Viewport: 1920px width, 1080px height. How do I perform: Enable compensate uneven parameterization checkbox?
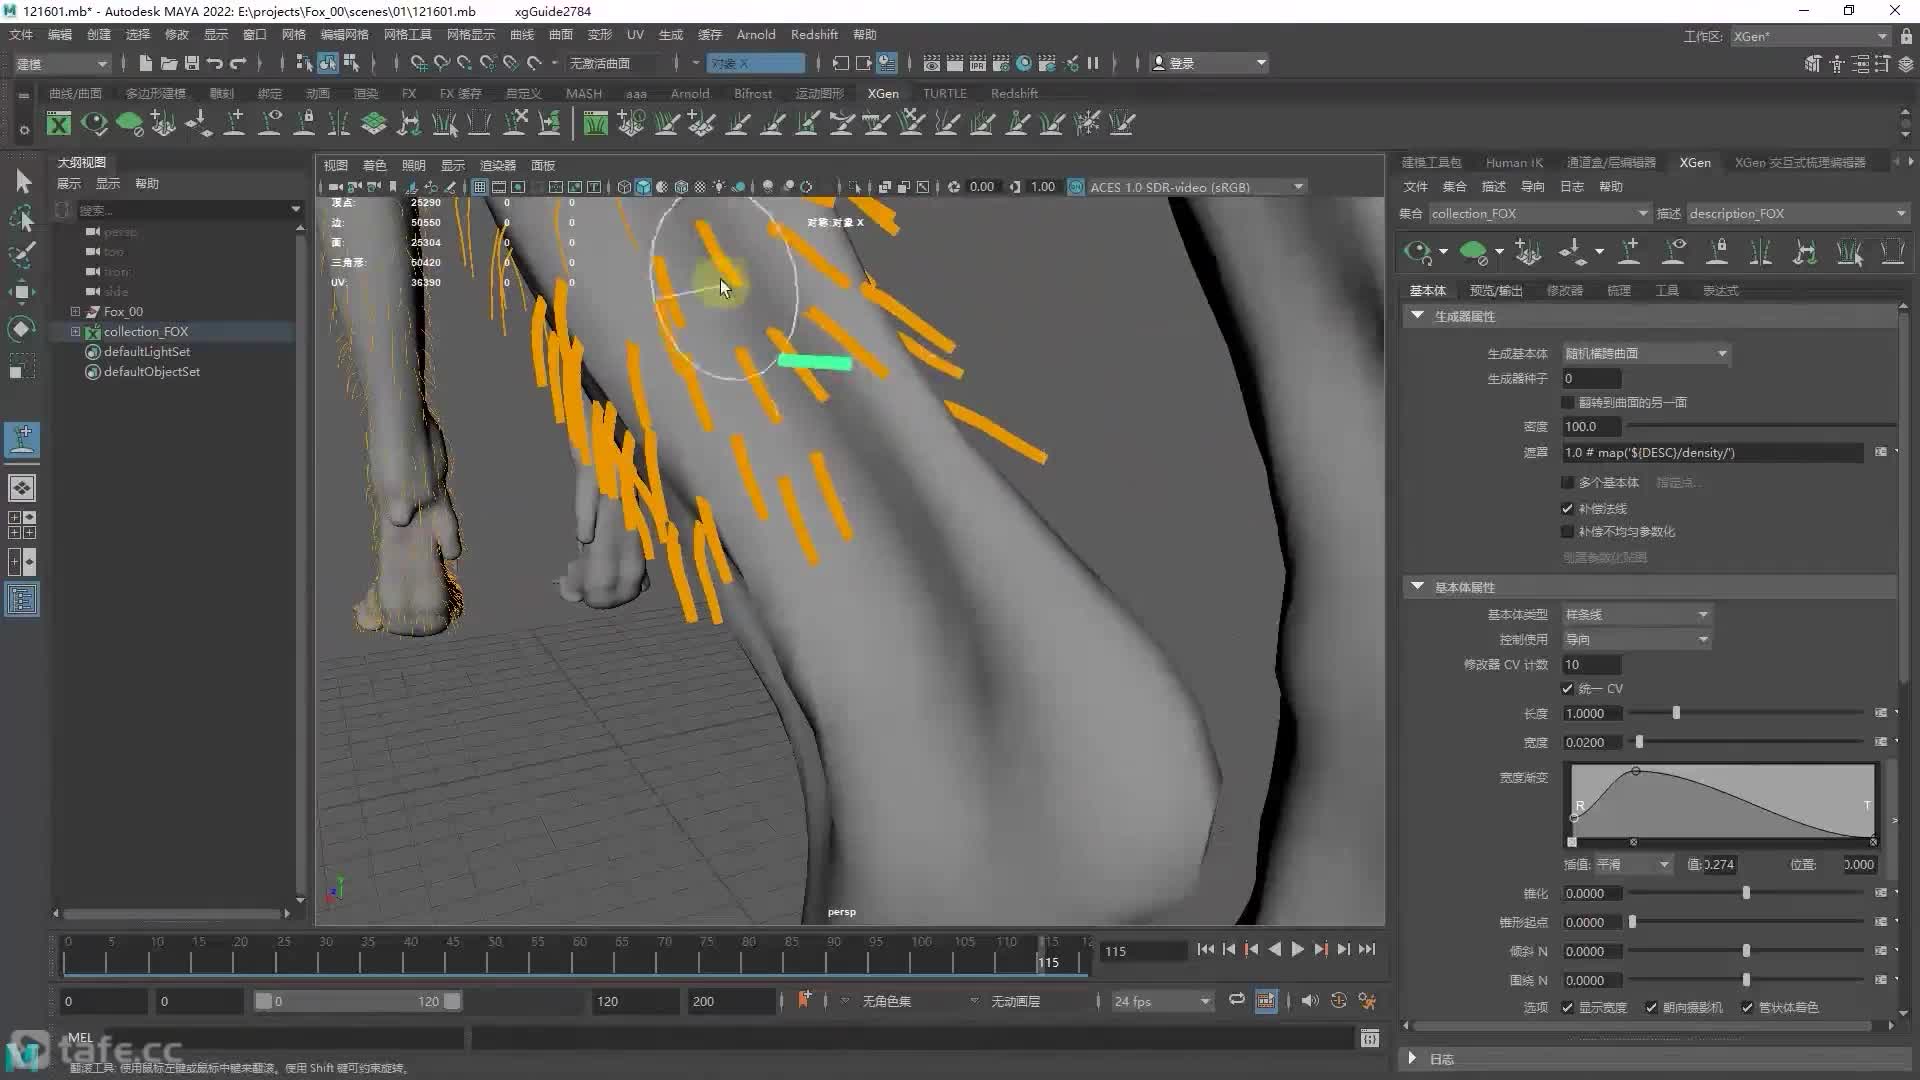(1567, 531)
